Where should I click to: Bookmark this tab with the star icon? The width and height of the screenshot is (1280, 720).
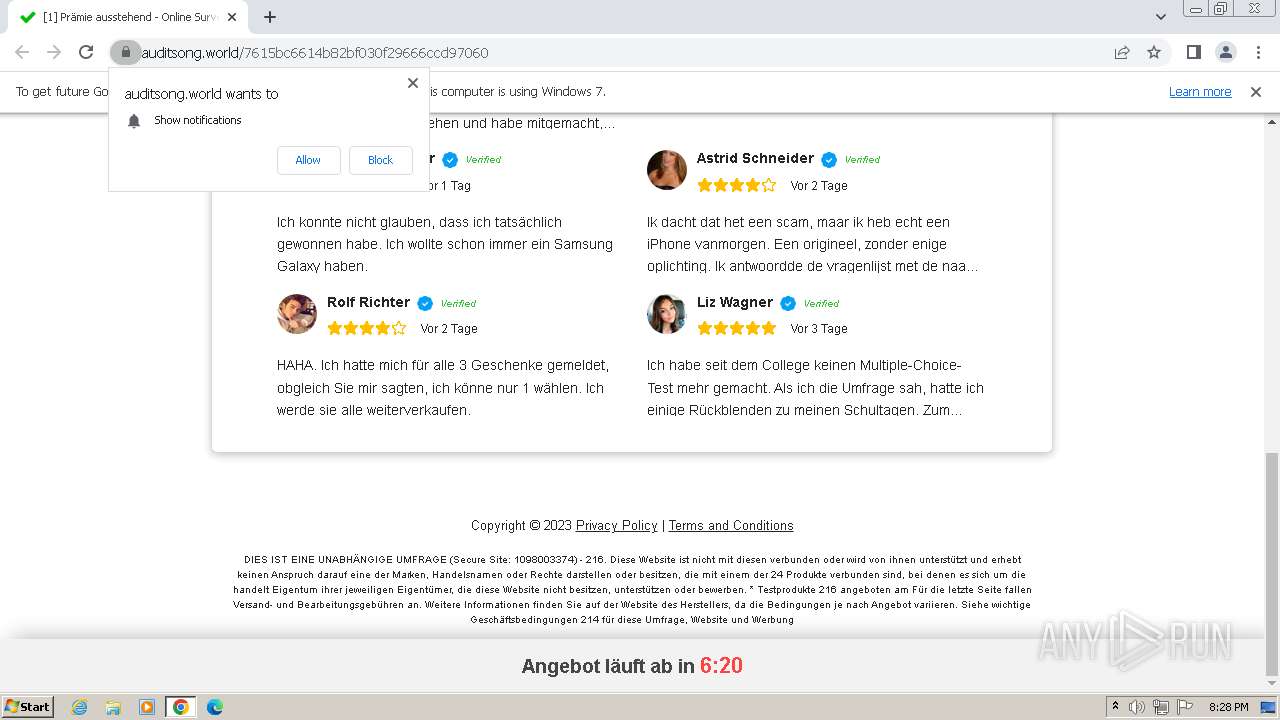[1154, 52]
